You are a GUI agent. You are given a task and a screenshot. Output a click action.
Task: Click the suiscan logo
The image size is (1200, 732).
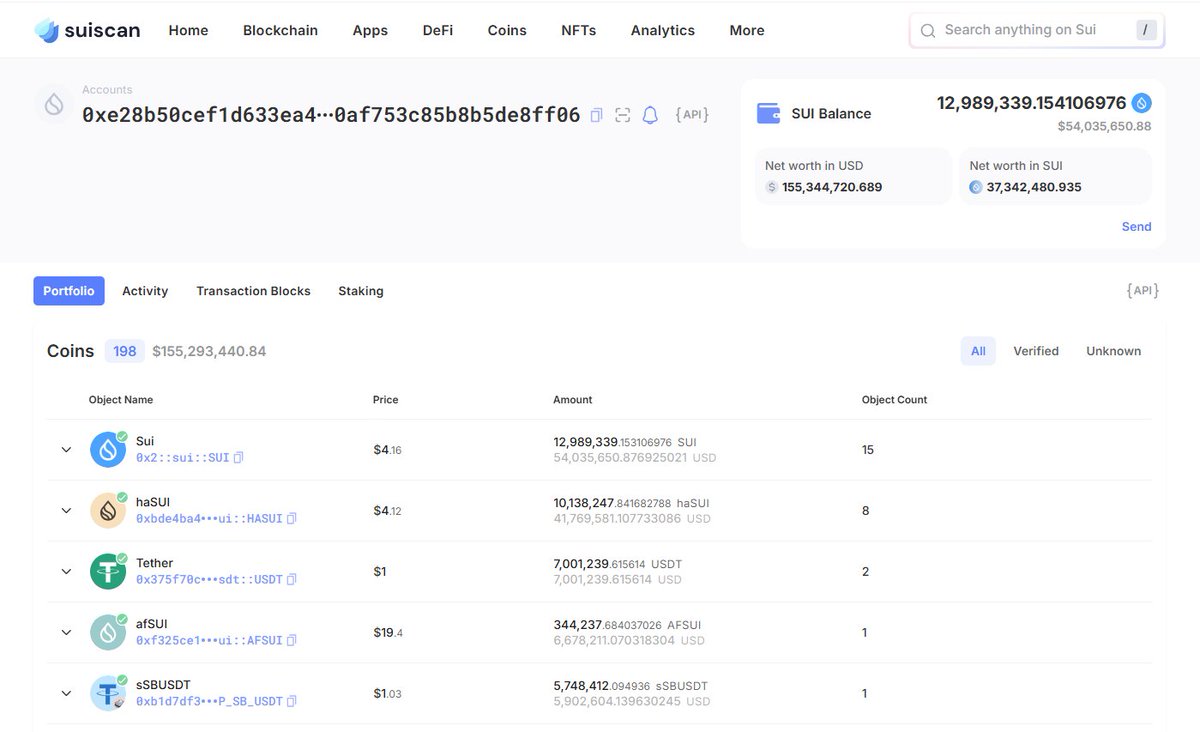coord(87,30)
